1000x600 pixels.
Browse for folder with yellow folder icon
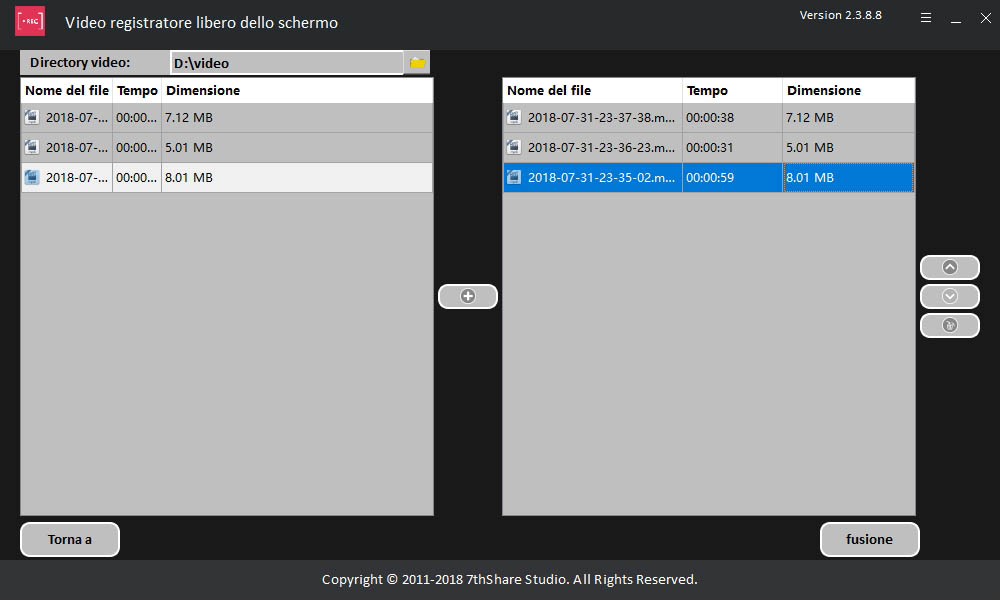point(417,62)
